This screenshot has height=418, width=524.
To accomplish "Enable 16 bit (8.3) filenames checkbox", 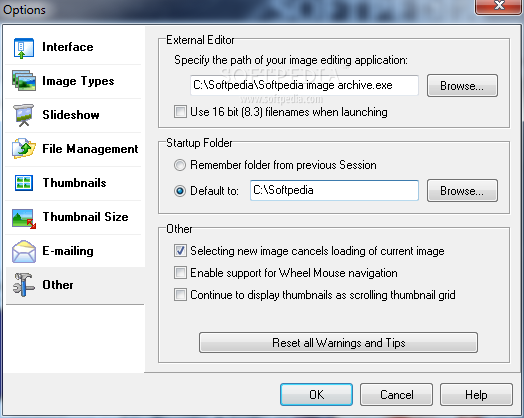I will [180, 112].
